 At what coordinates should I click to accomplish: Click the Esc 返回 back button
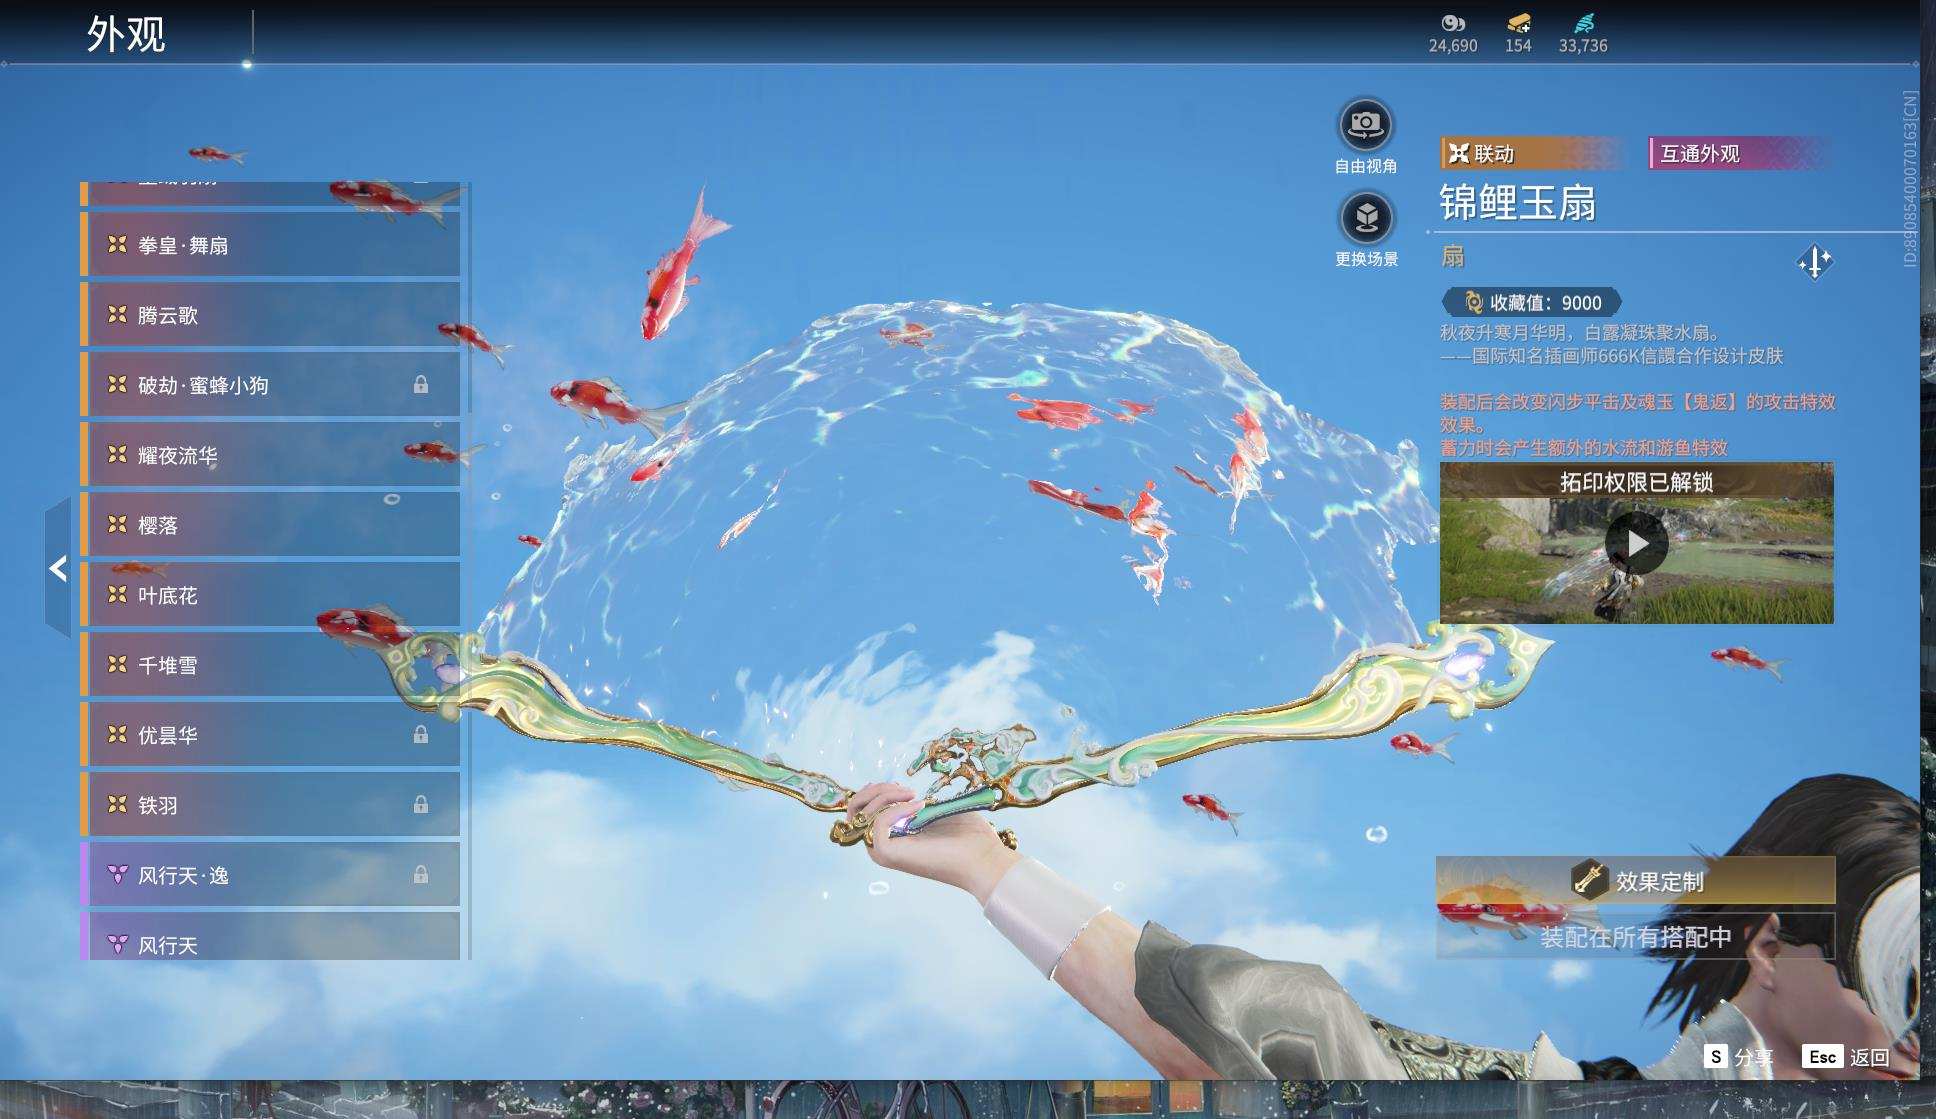pos(1846,1057)
